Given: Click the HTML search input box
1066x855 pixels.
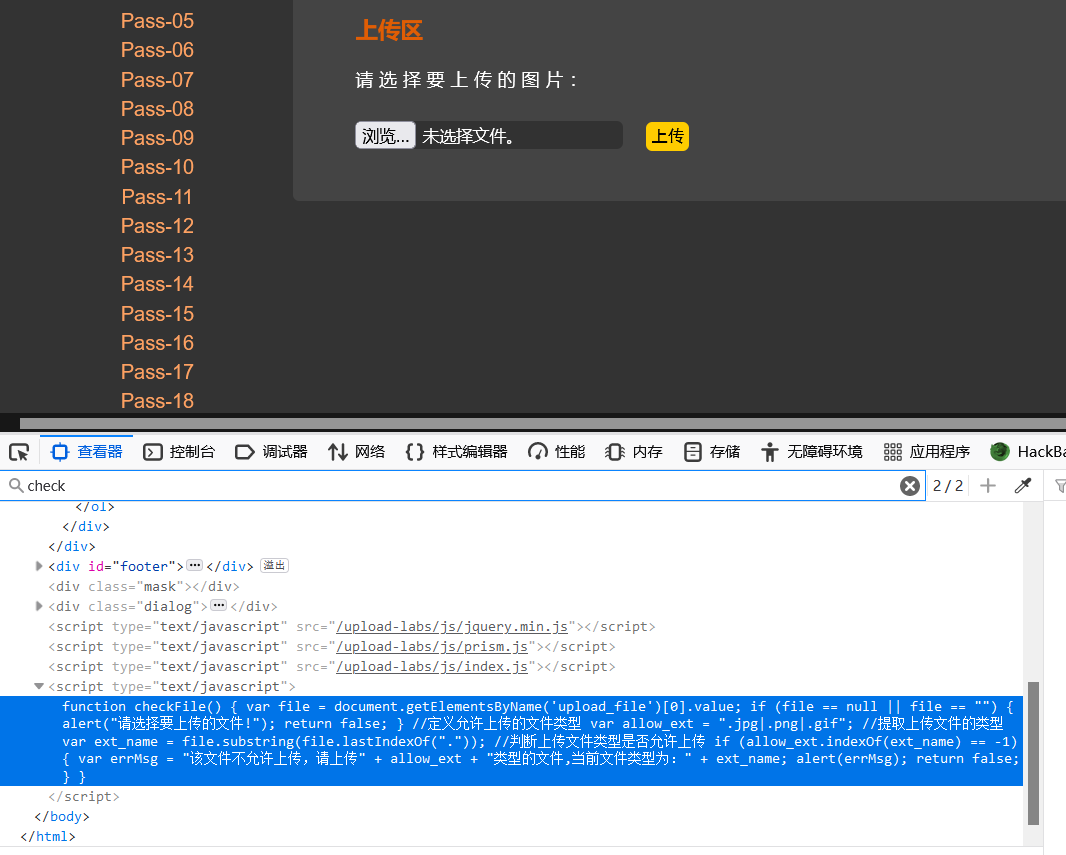Looking at the screenshot, I should tap(462, 486).
